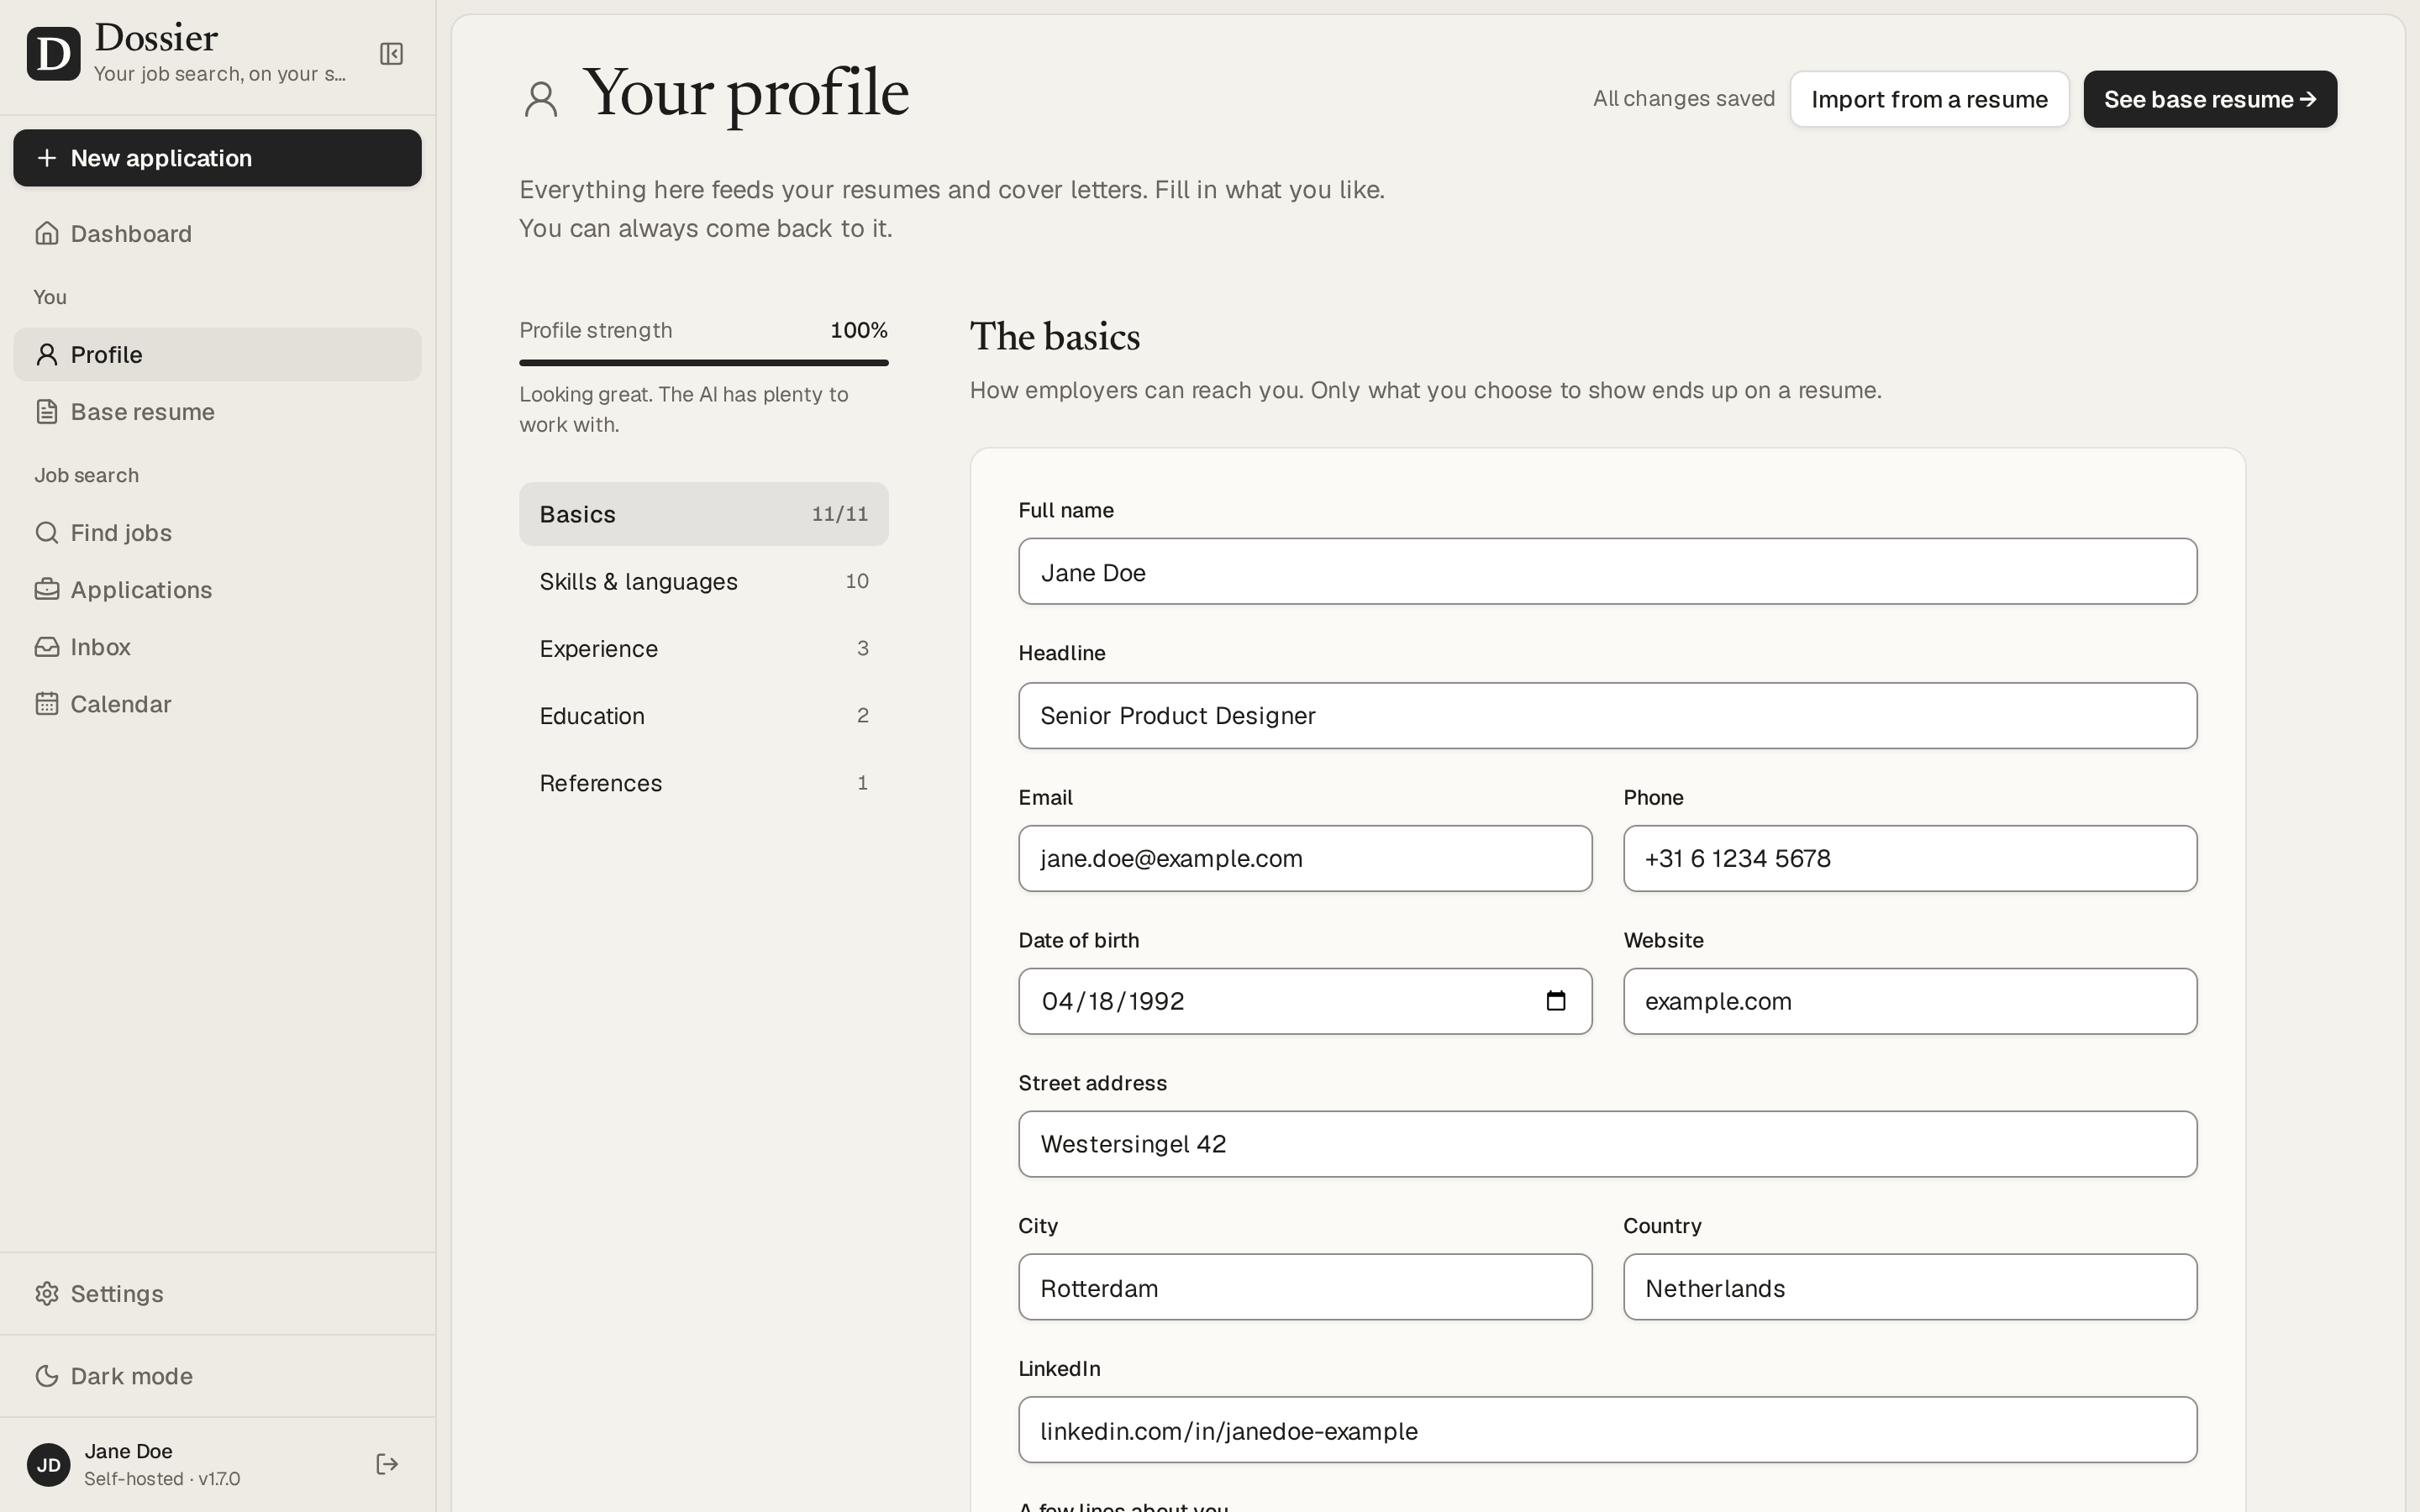The height and width of the screenshot is (1512, 2420).
Task: Click the Phone input field
Action: pyautogui.click(x=1910, y=858)
